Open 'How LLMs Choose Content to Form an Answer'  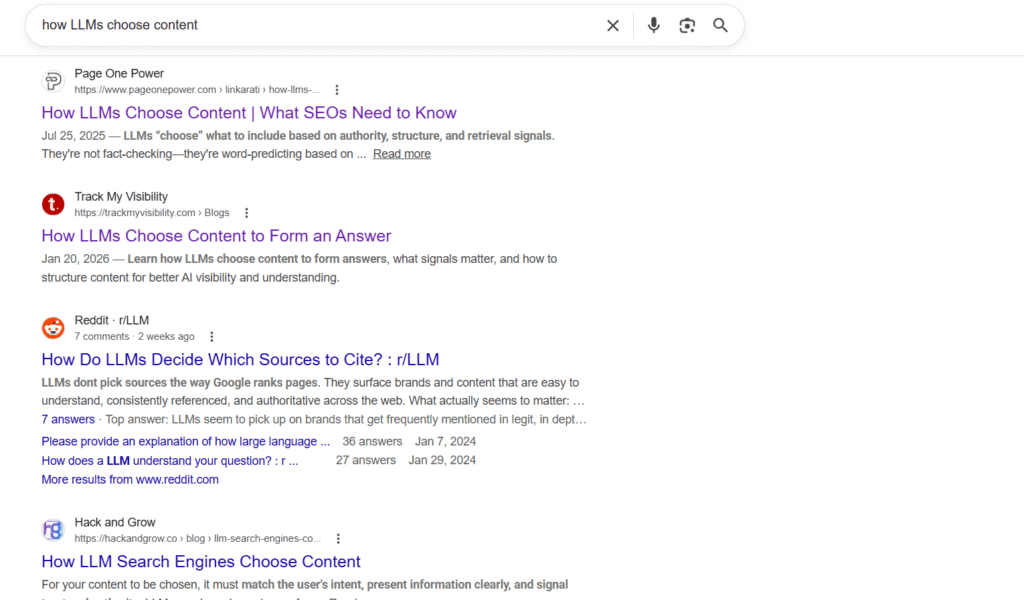pyautogui.click(x=216, y=235)
